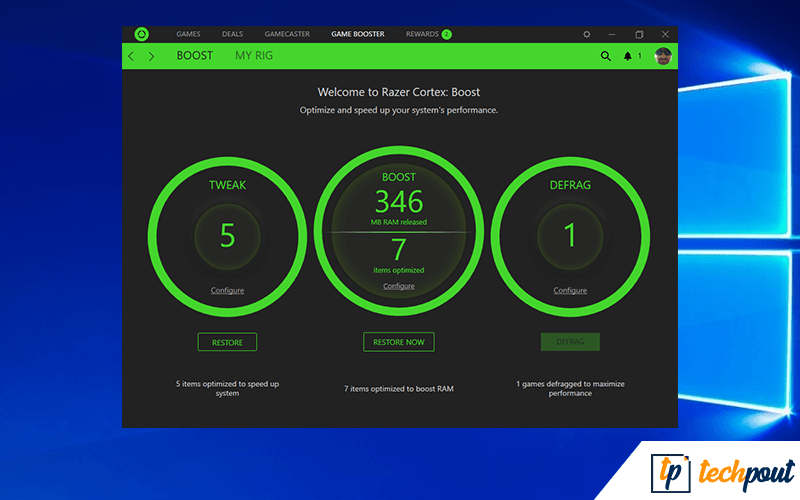Click the Razer Cortex logo icon
The width and height of the screenshot is (800, 500).
coord(141,34)
